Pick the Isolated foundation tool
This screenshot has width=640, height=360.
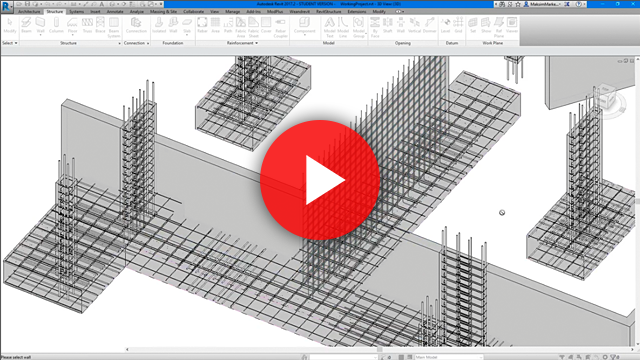pos(159,25)
